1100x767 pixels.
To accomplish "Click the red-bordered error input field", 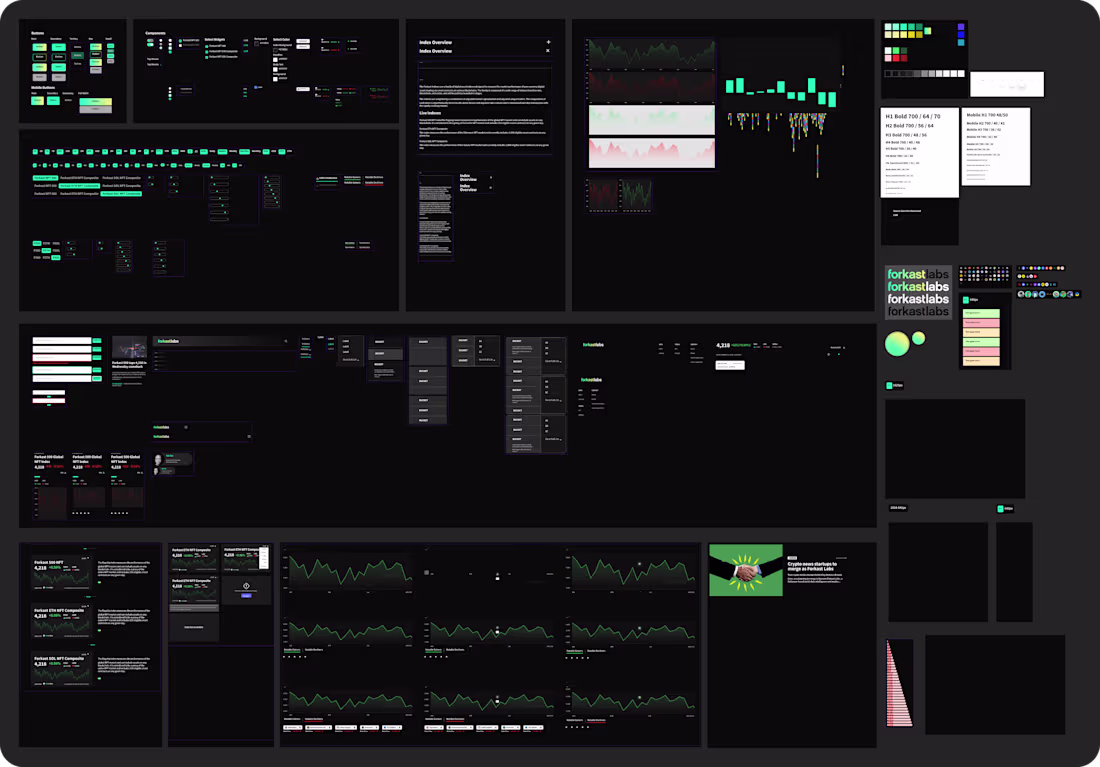I will (x=62, y=358).
